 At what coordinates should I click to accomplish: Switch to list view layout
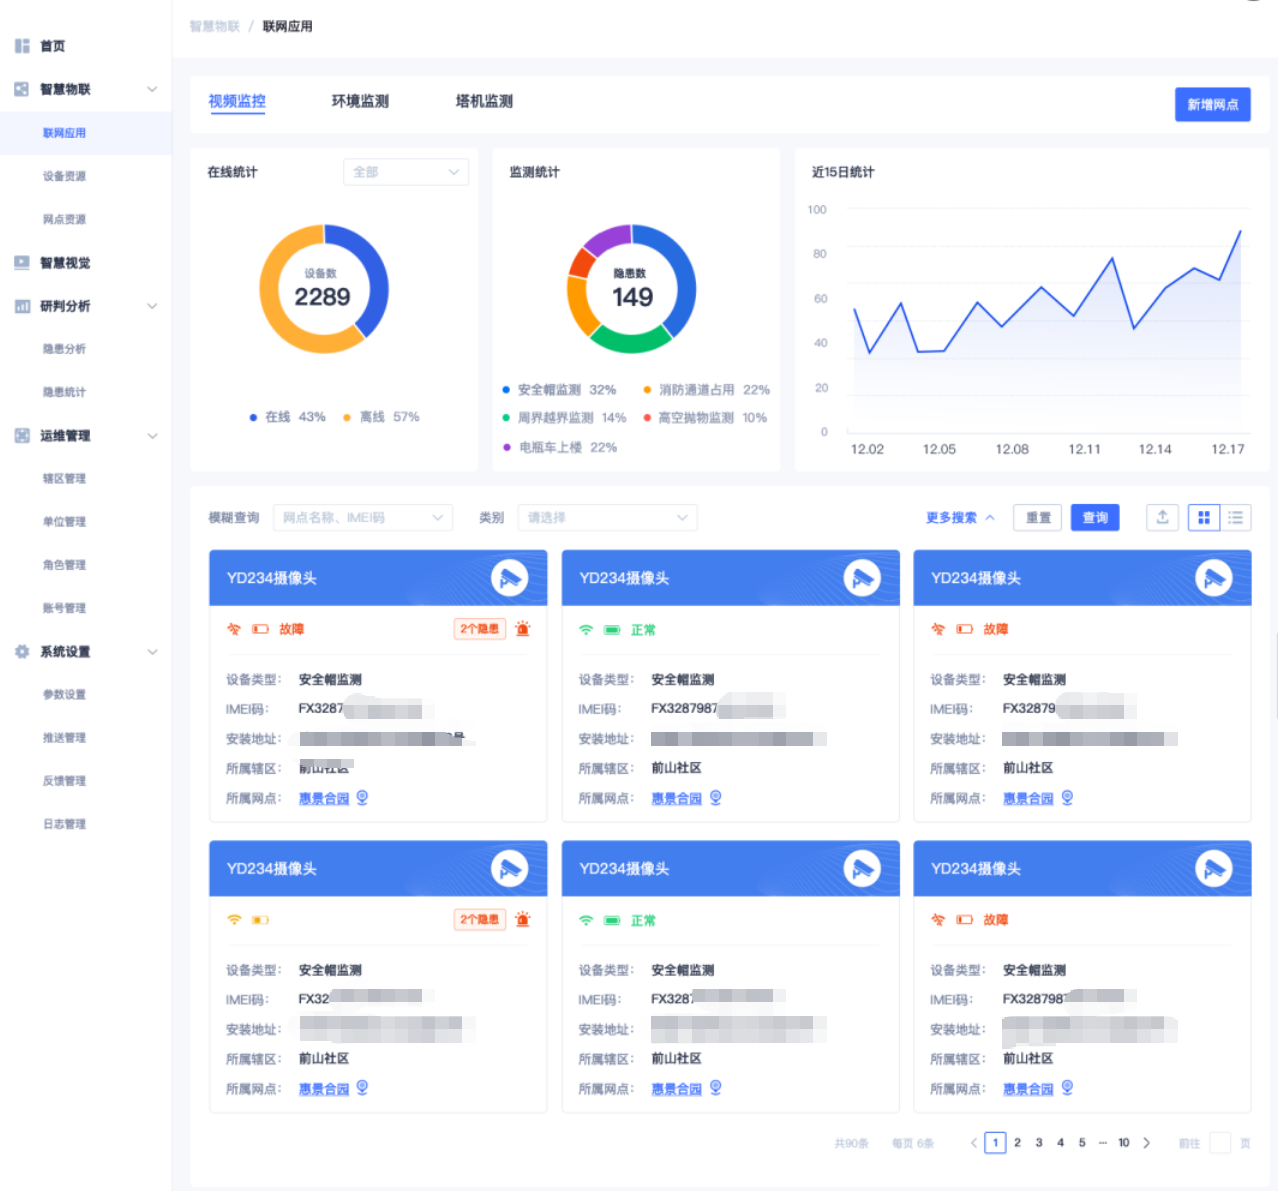coord(1236,517)
